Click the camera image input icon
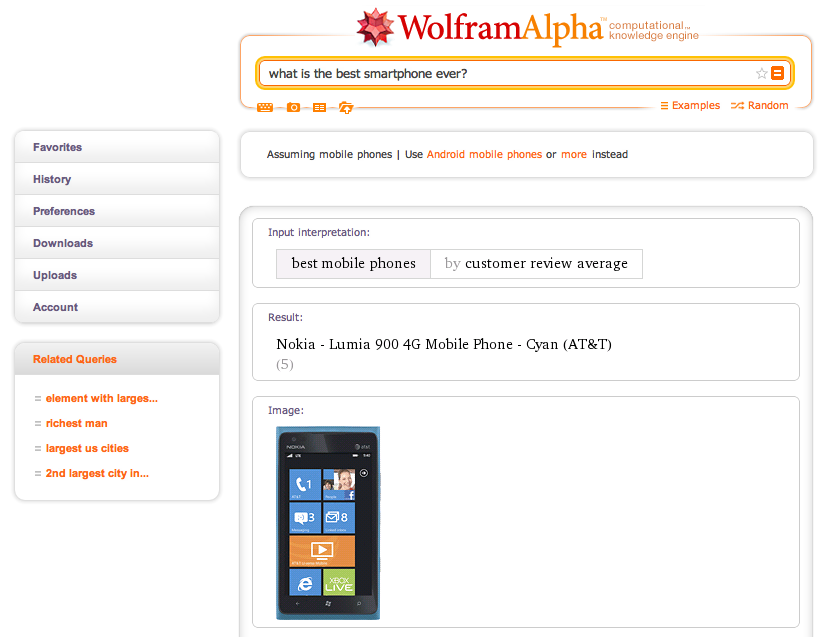Screen dimensions: 827x637 pos(293,107)
